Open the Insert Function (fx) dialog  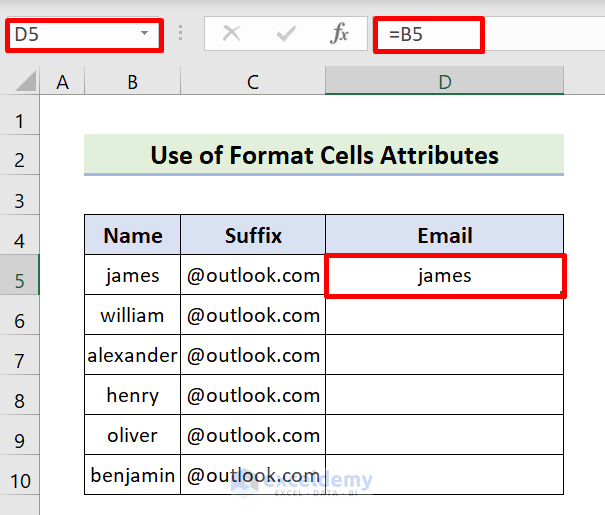point(340,34)
